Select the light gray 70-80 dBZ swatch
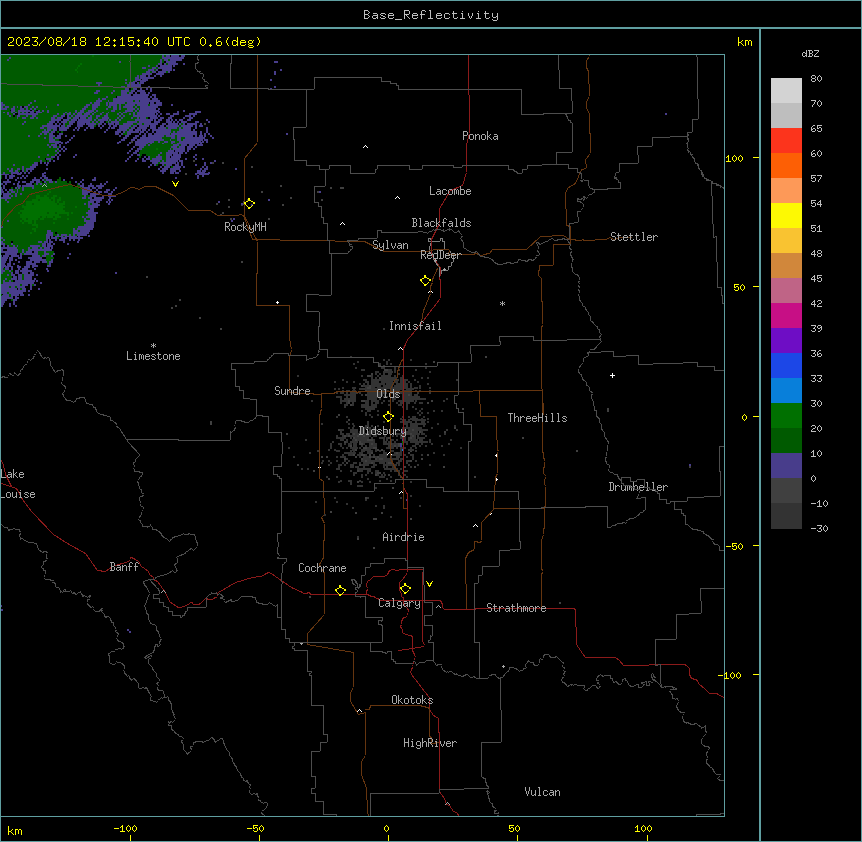The width and height of the screenshot is (862, 842). (786, 91)
